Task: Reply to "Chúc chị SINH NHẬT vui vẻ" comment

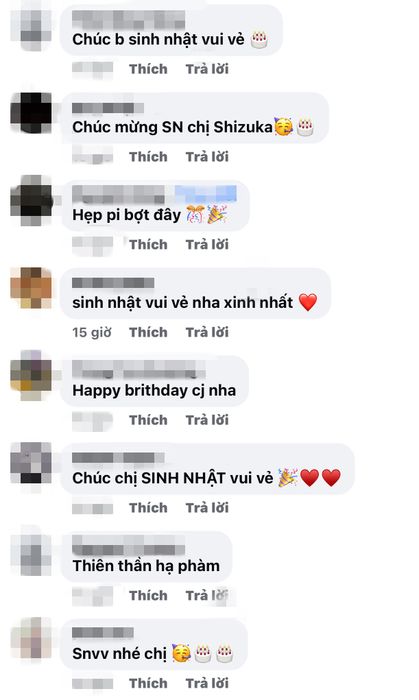Action: 207,508
